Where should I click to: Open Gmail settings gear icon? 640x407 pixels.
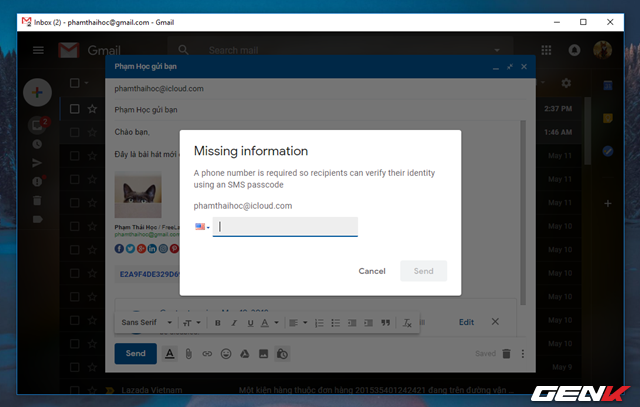566,83
